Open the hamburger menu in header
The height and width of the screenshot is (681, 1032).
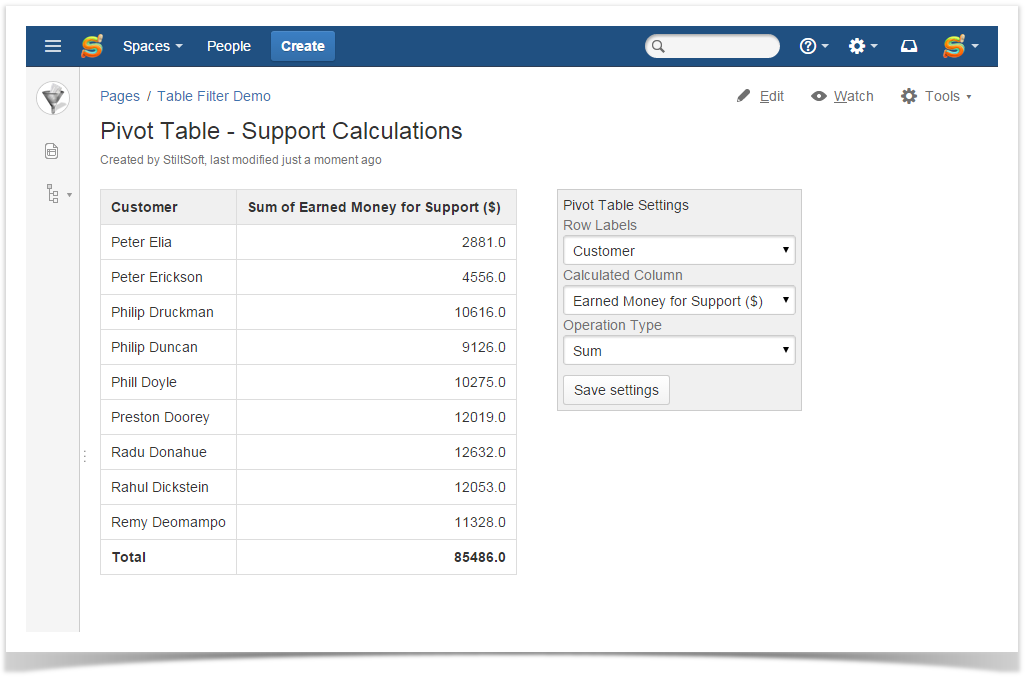(53, 46)
